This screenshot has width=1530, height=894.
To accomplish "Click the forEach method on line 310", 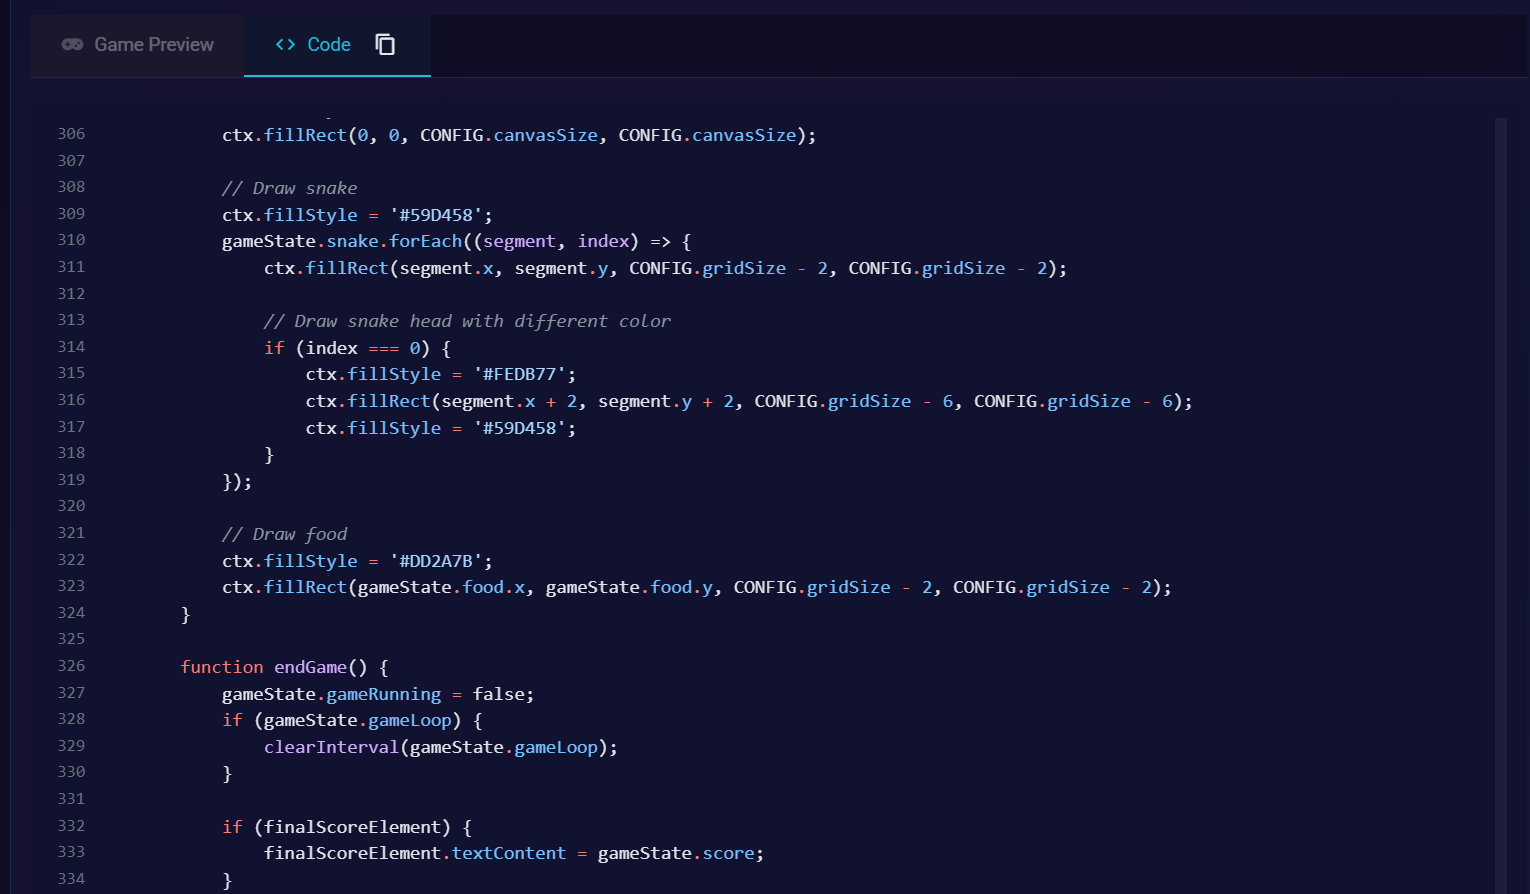I will tap(425, 240).
